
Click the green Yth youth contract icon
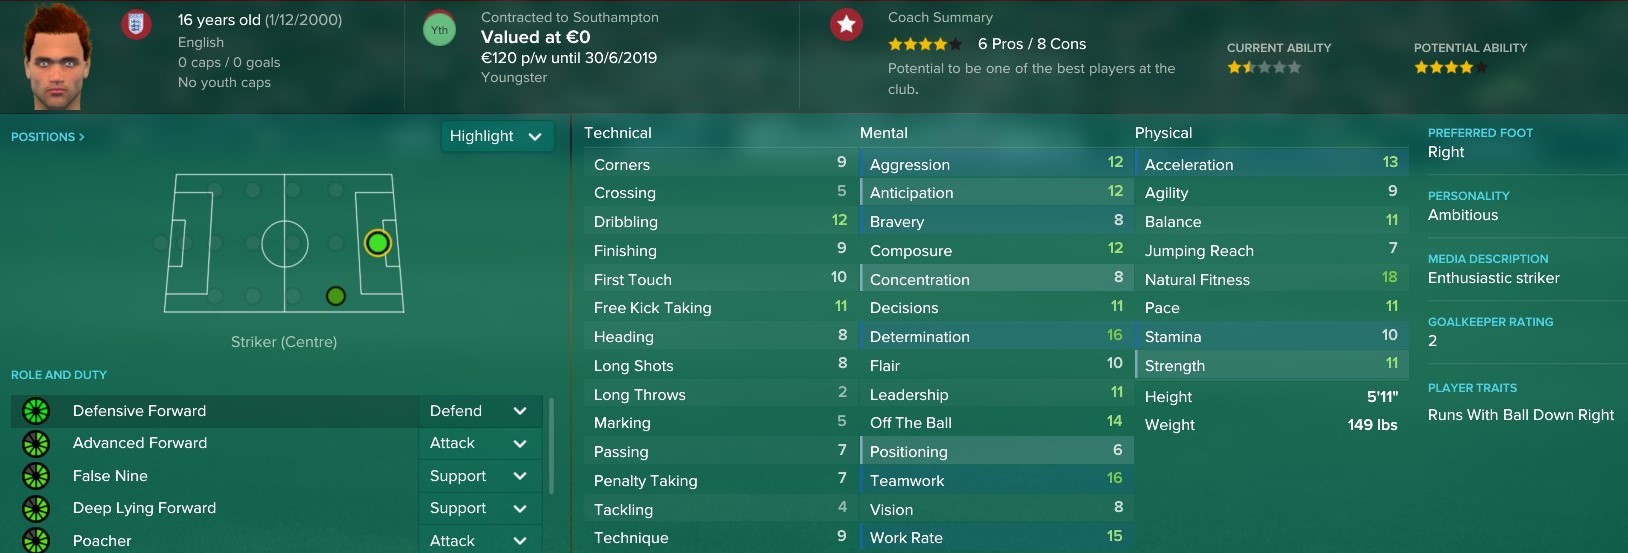point(439,30)
